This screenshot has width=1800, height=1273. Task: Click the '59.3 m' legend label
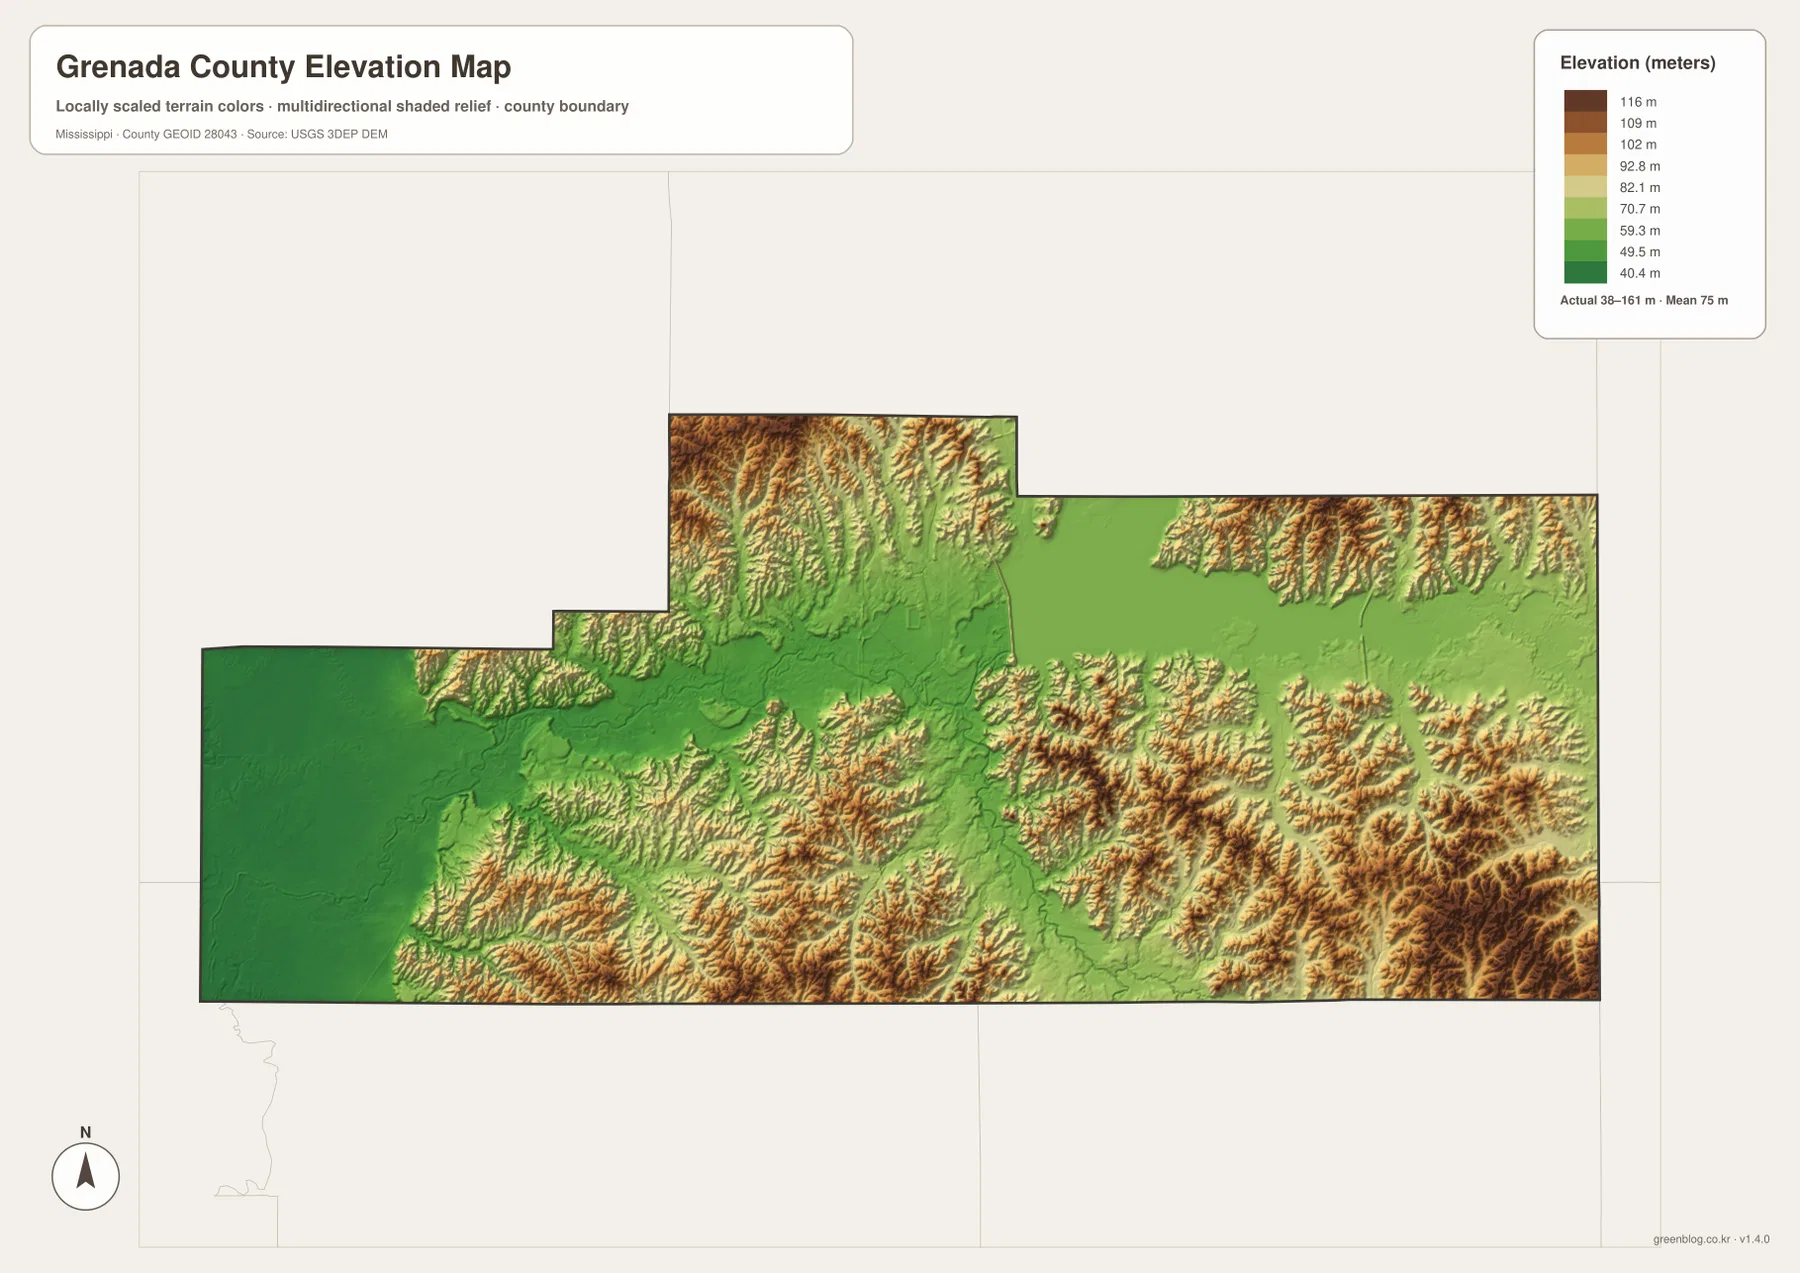point(1640,230)
